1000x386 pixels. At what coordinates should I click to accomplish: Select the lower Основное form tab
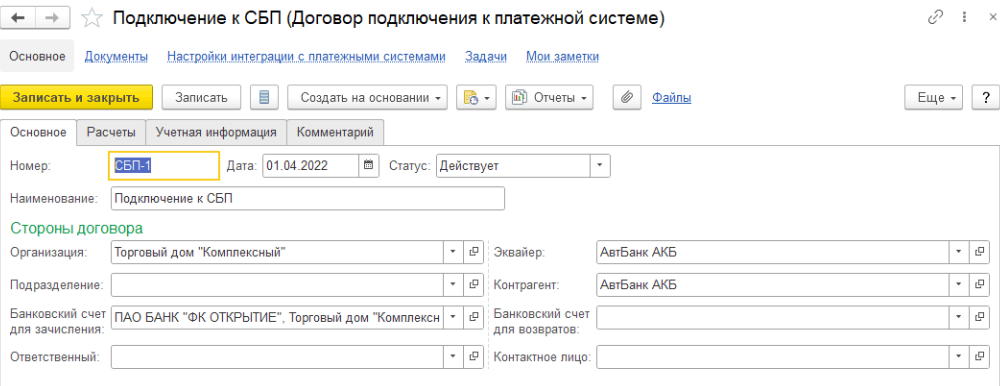coord(39,132)
